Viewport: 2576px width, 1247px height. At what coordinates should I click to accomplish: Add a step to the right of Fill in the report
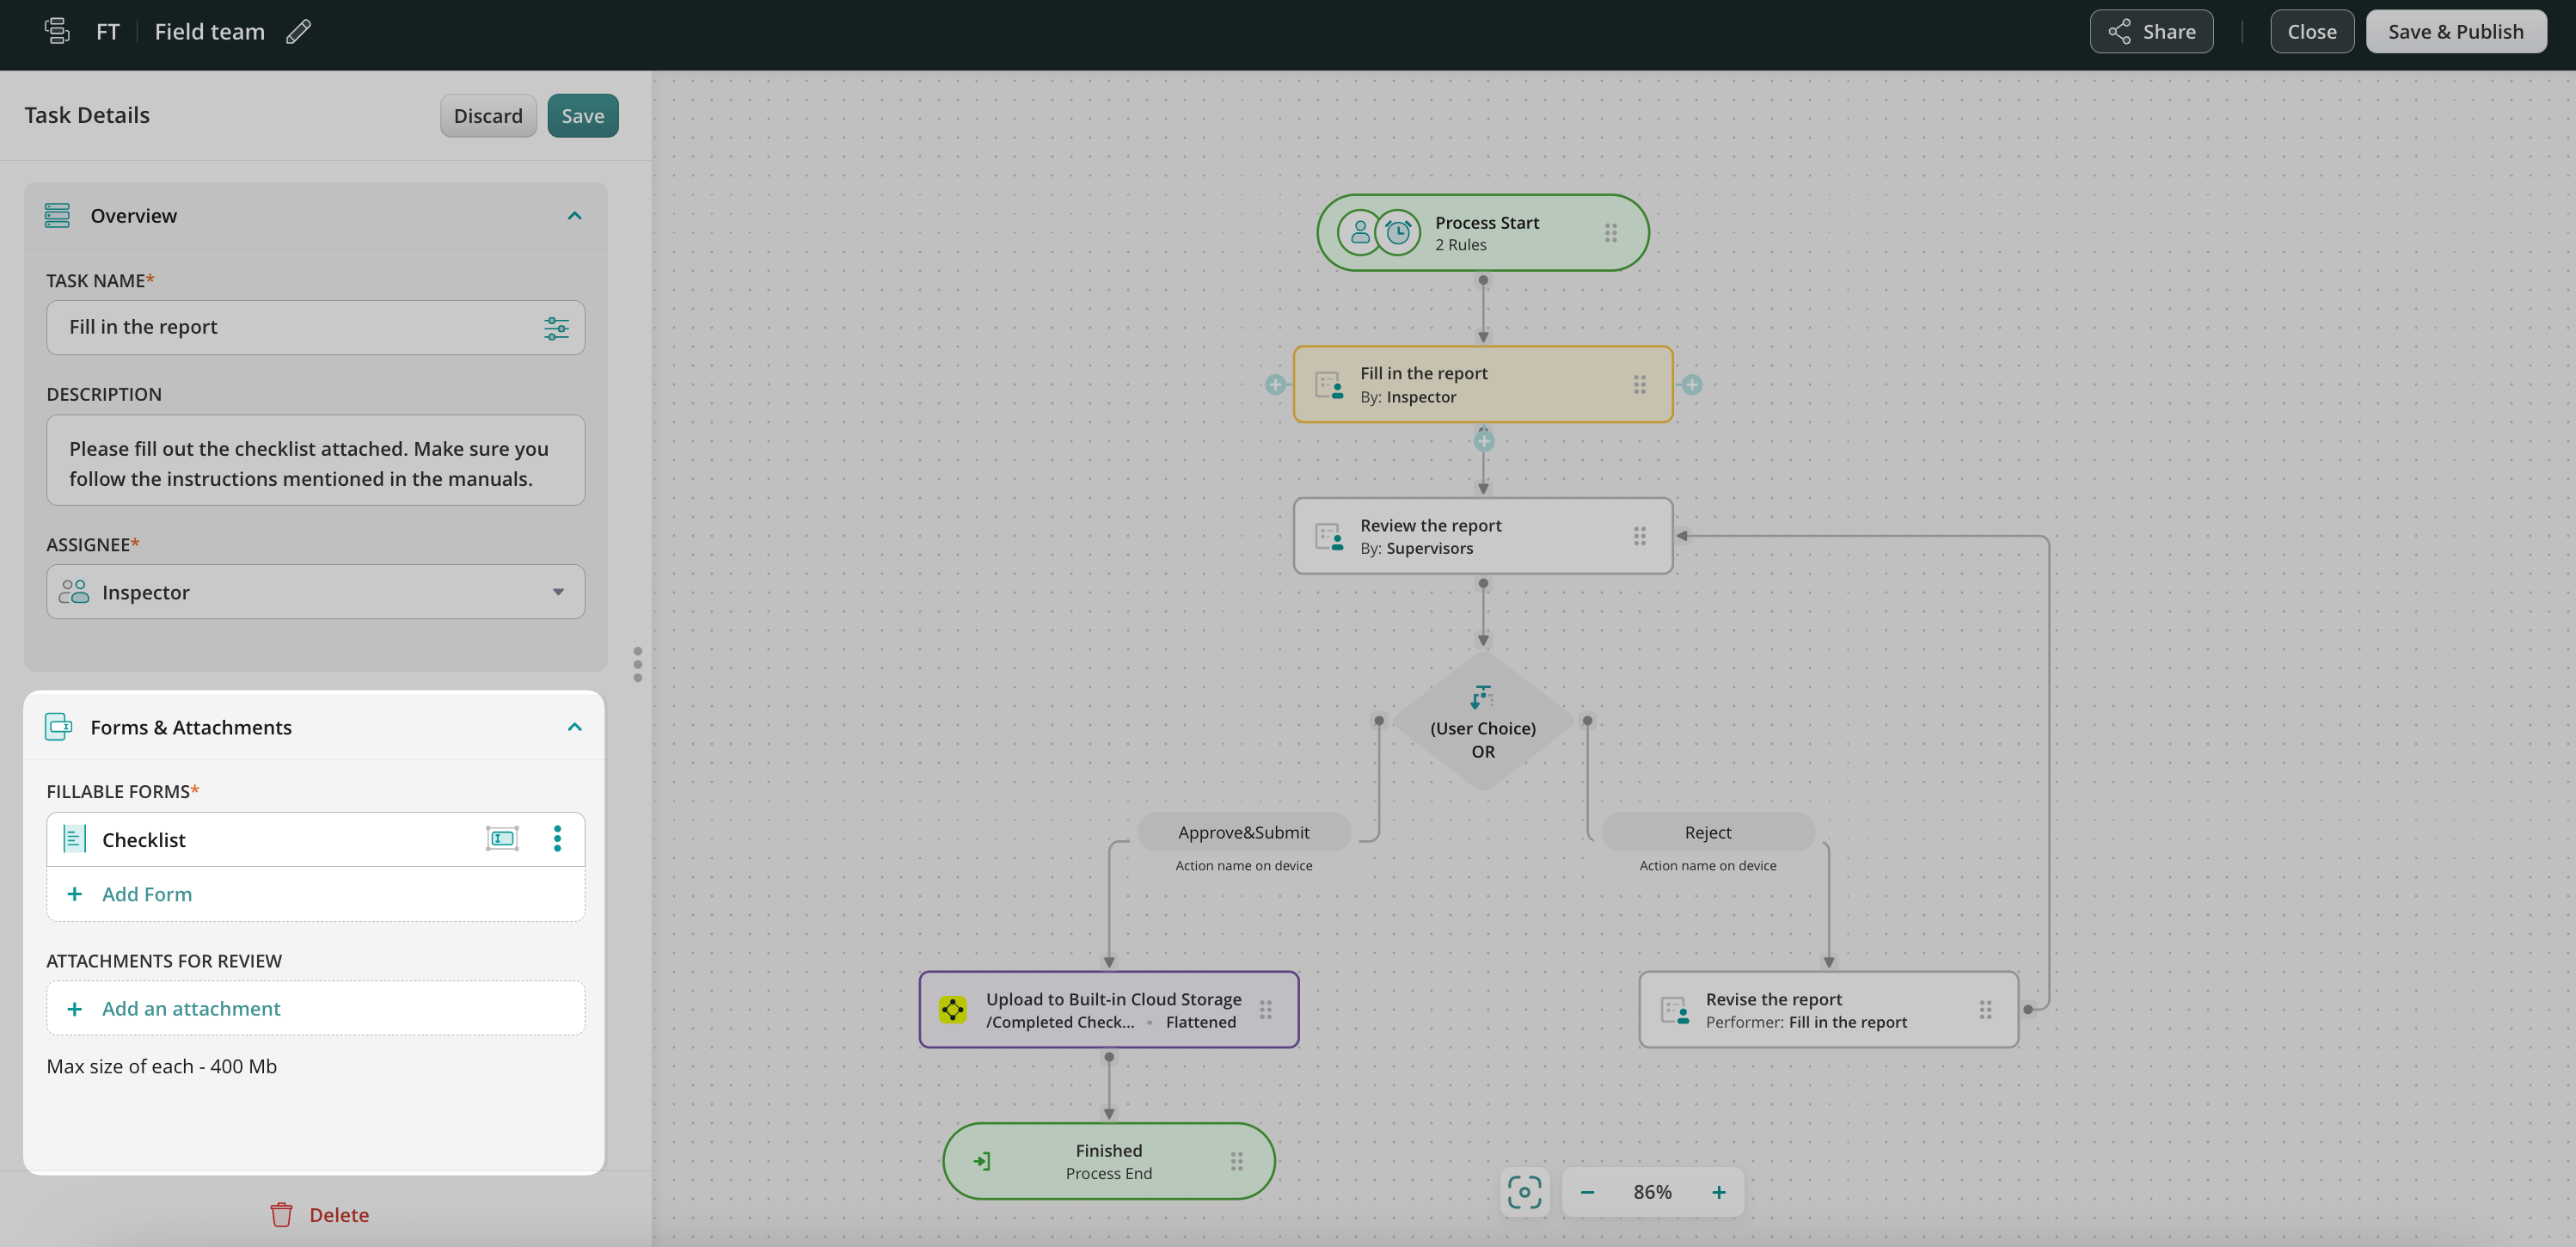1691,385
